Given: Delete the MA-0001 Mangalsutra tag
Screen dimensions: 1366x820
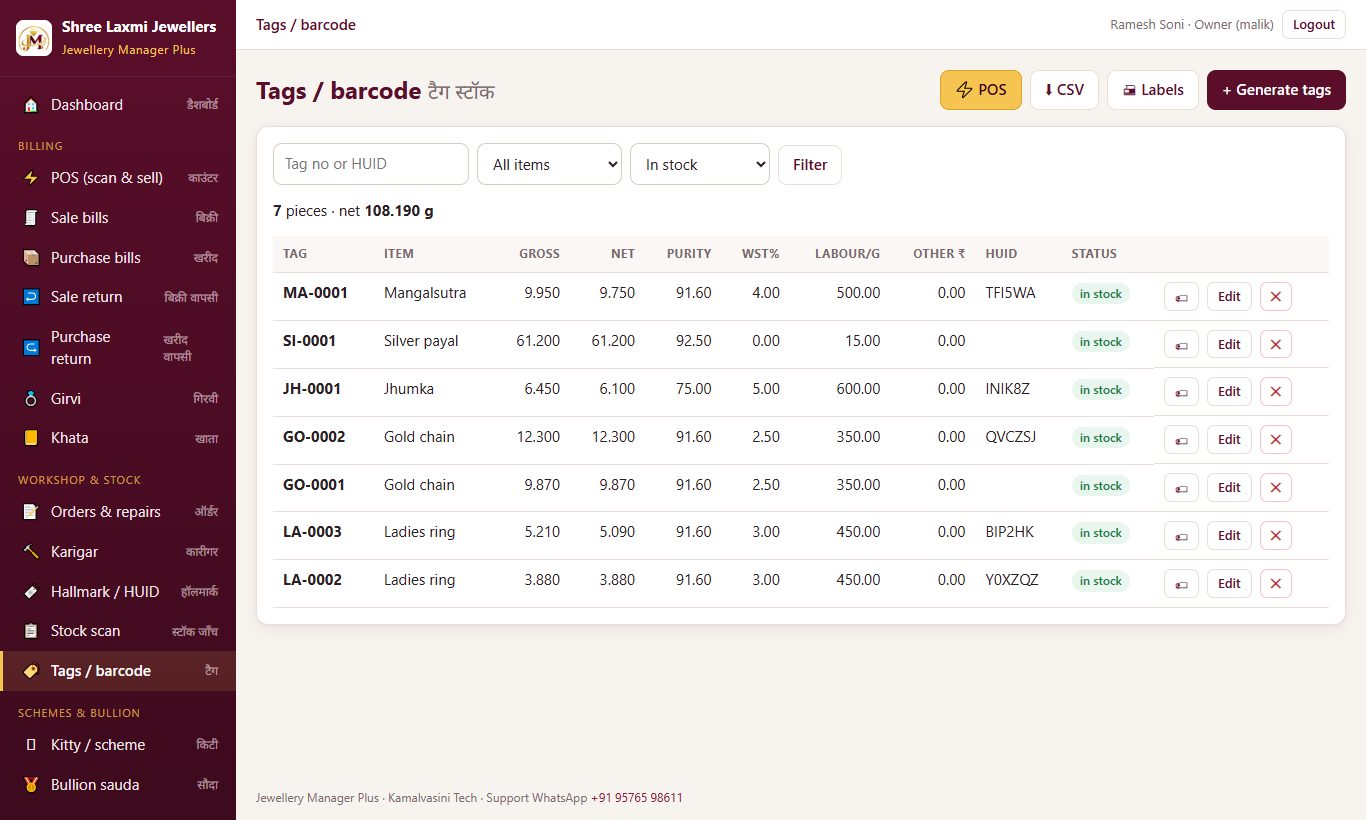Looking at the screenshot, I should click(x=1276, y=297).
